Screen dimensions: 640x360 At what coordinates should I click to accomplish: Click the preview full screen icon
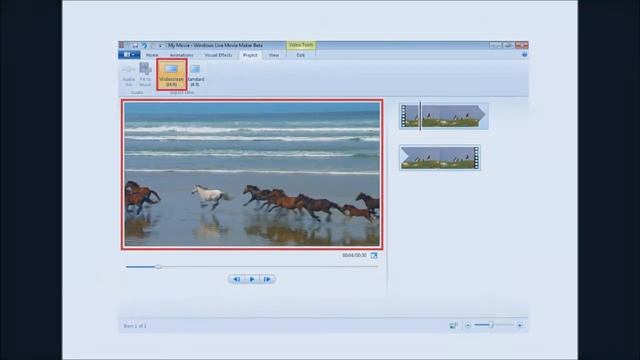374,256
